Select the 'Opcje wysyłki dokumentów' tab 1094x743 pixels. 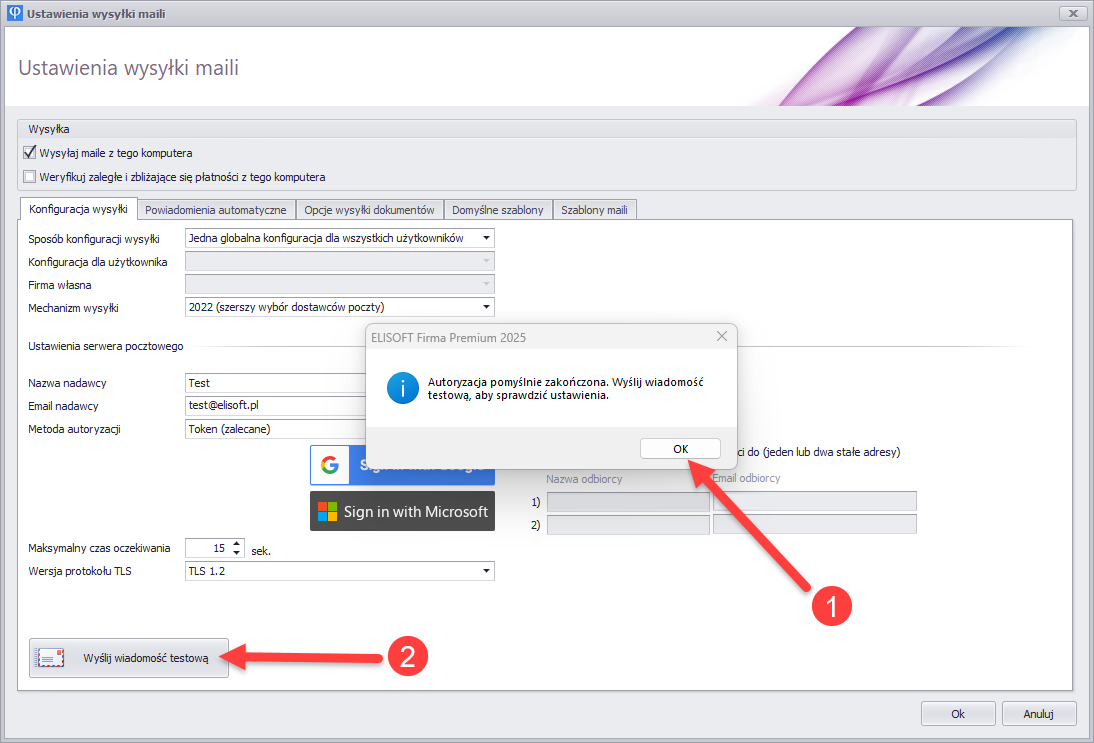tap(369, 210)
